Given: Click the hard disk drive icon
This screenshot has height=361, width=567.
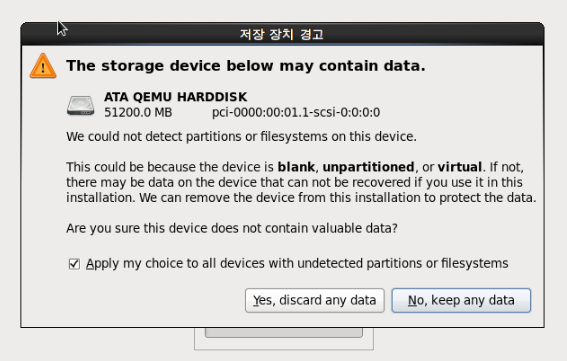Looking at the screenshot, I should [x=81, y=105].
